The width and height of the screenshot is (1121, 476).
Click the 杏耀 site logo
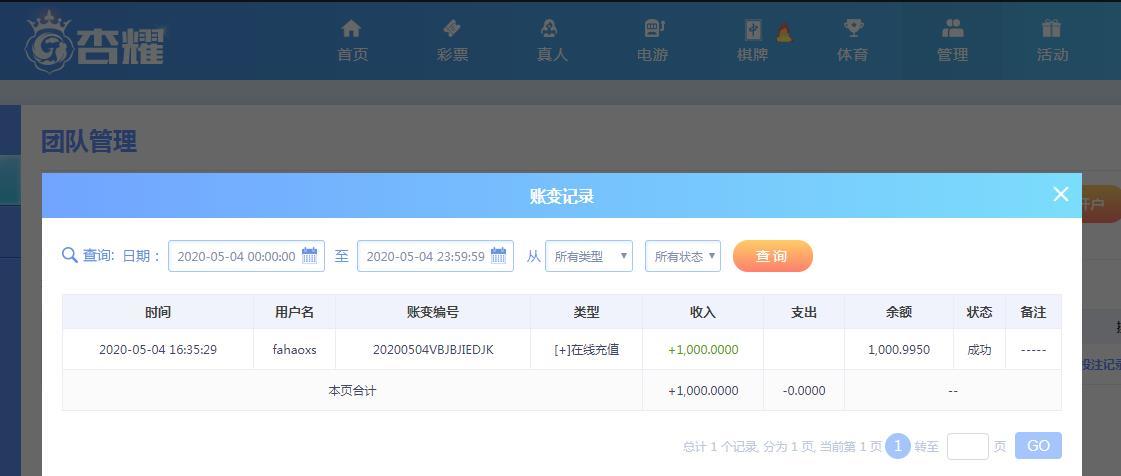[x=95, y=41]
